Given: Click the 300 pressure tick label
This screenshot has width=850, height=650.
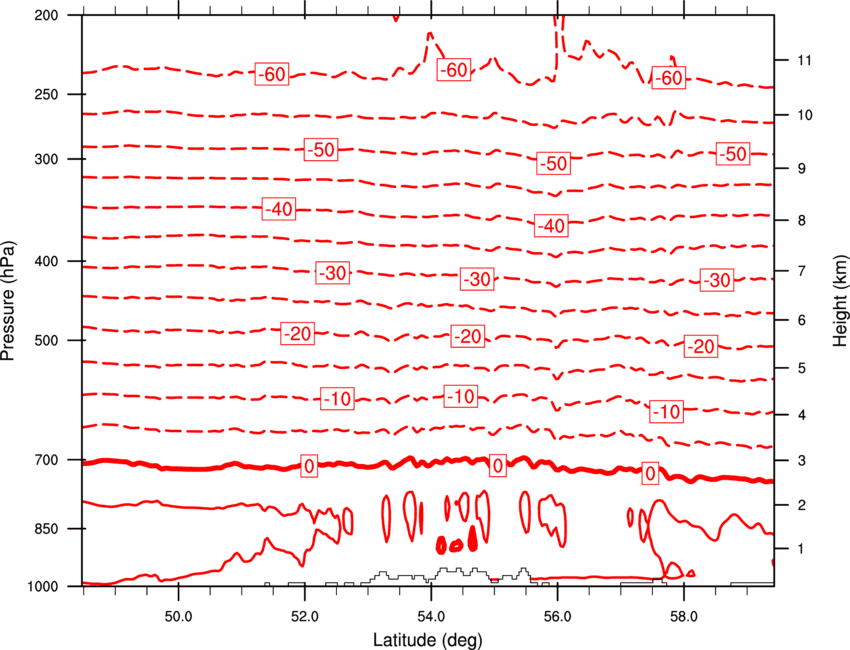Looking at the screenshot, I should [47, 159].
